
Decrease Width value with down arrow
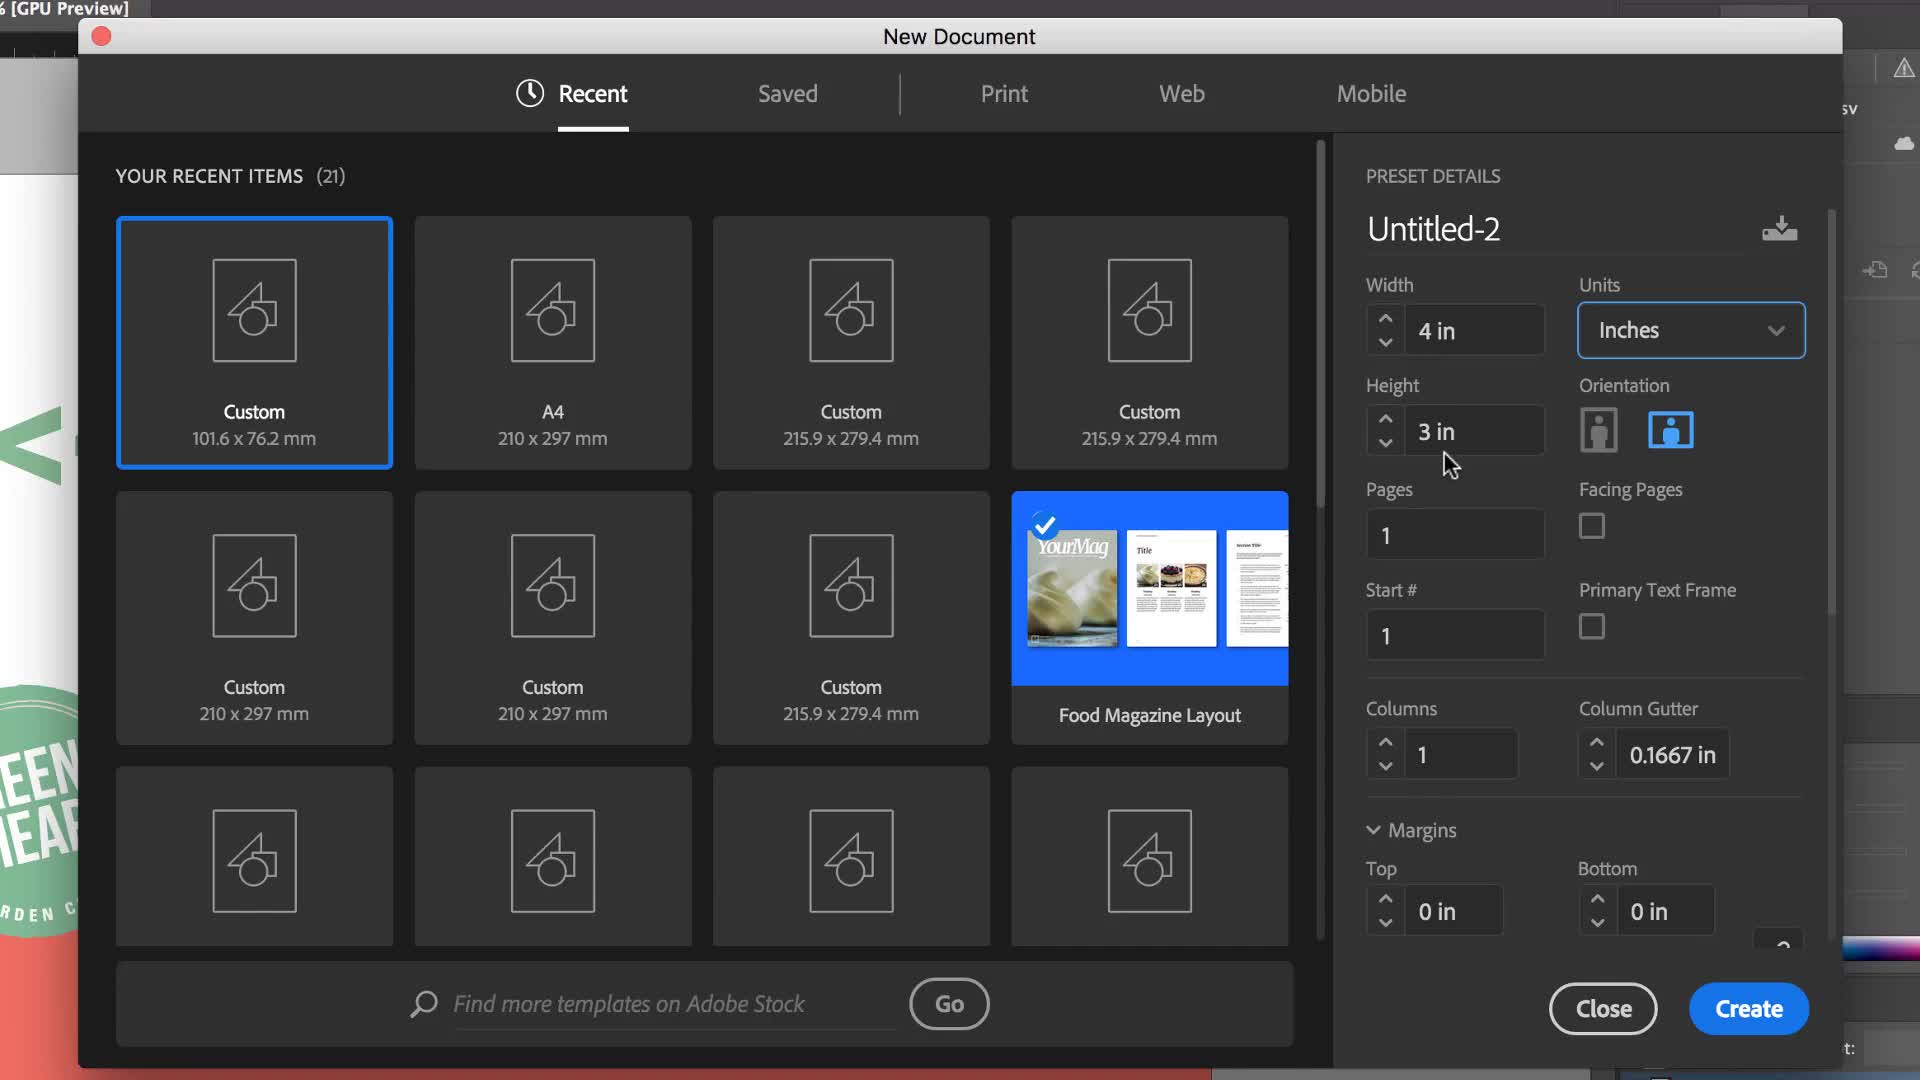tap(1385, 342)
